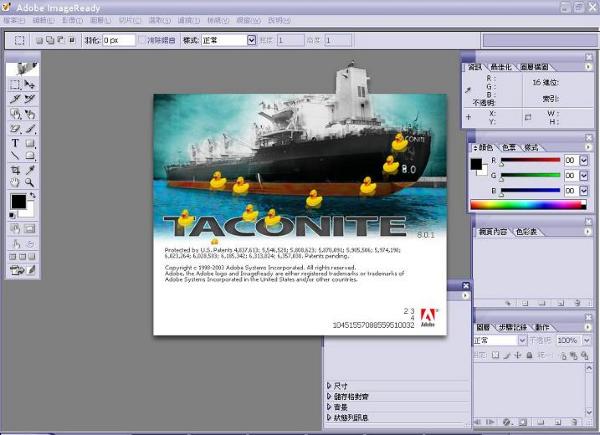Select the Zoom tool
600x435 pixels.
click(x=30, y=182)
